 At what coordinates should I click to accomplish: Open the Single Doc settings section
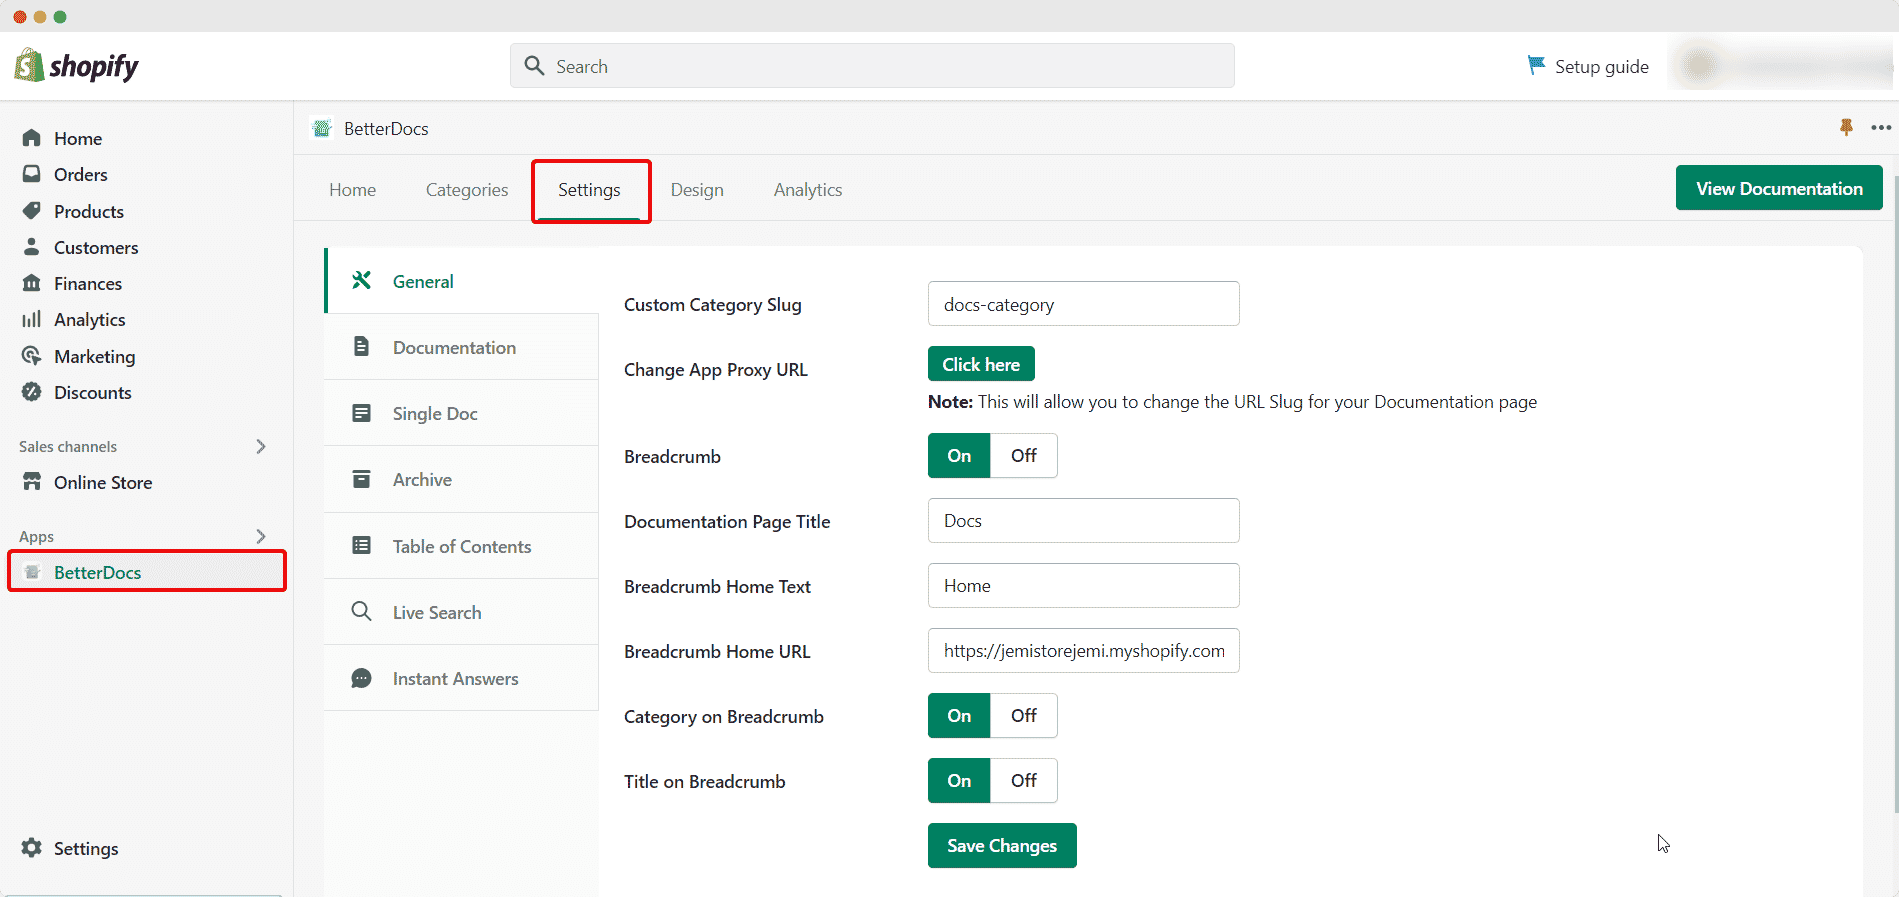(462, 413)
